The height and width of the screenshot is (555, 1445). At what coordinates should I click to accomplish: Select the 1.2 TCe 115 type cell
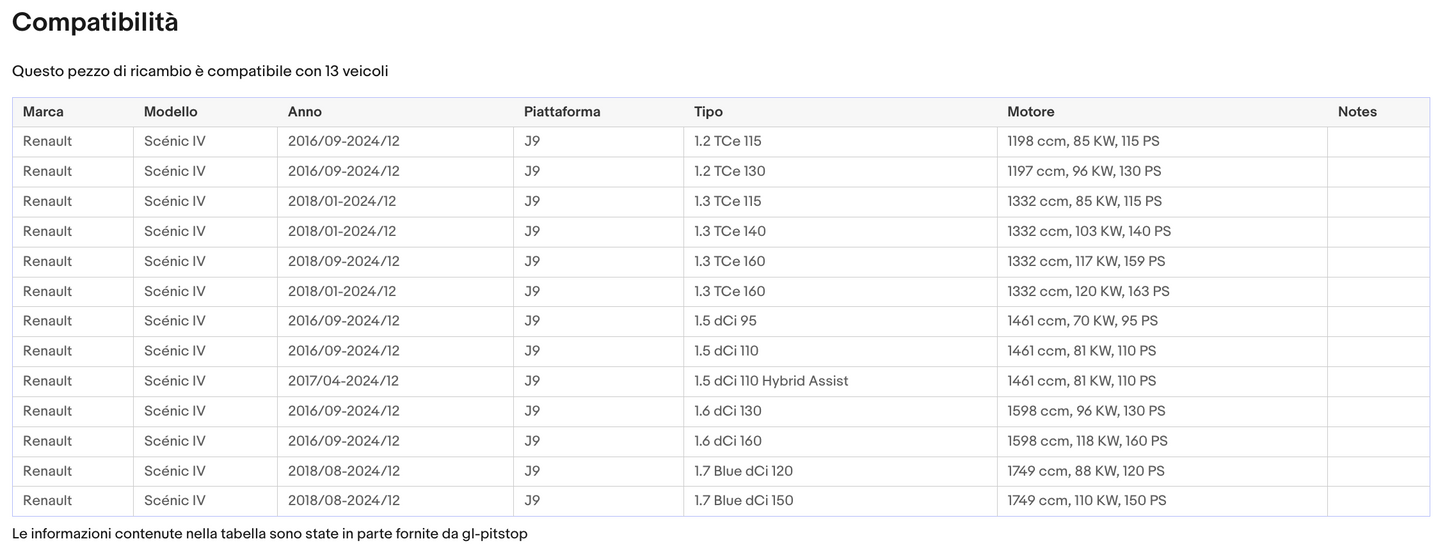coord(727,141)
